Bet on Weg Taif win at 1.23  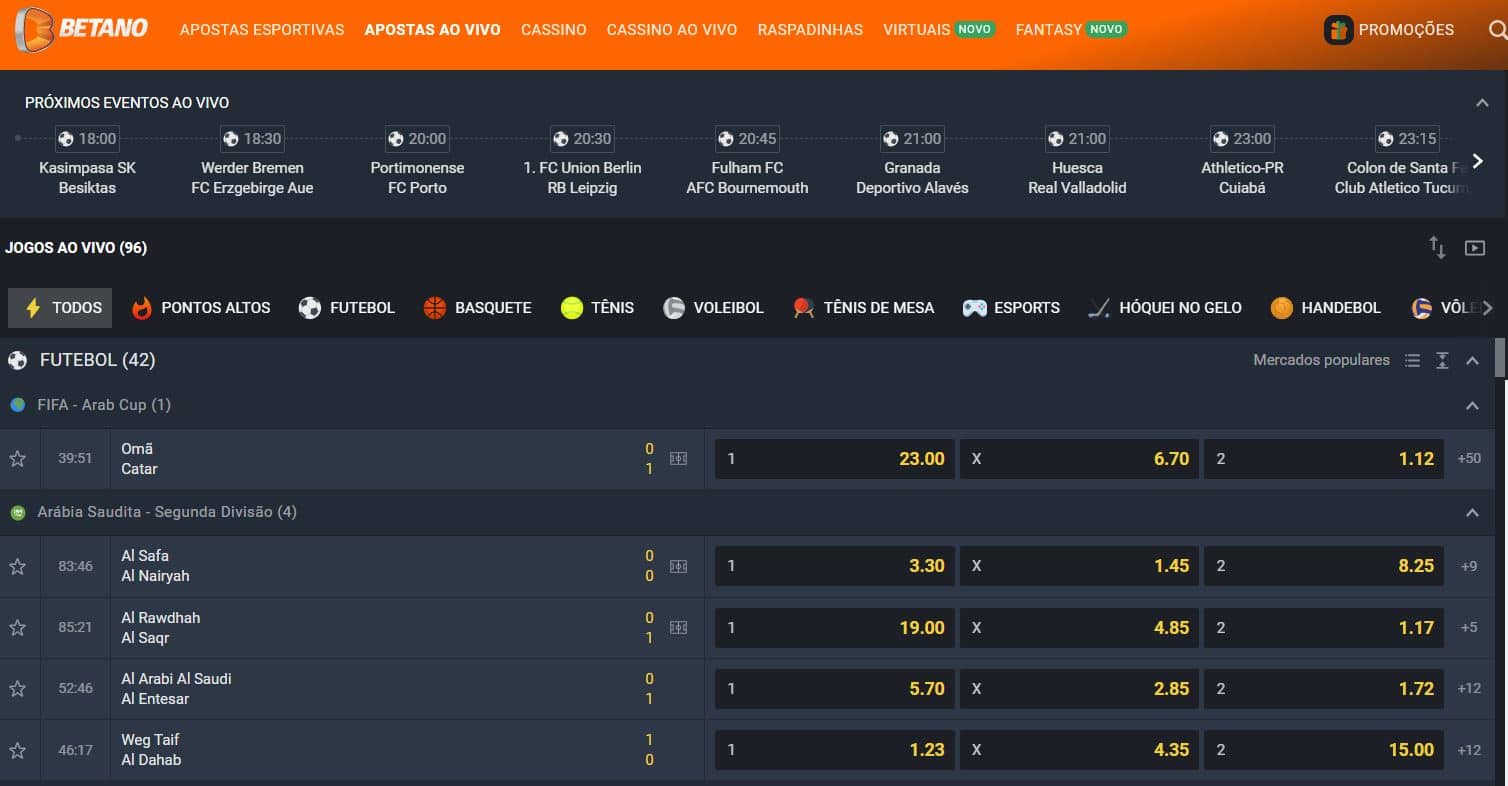click(835, 750)
